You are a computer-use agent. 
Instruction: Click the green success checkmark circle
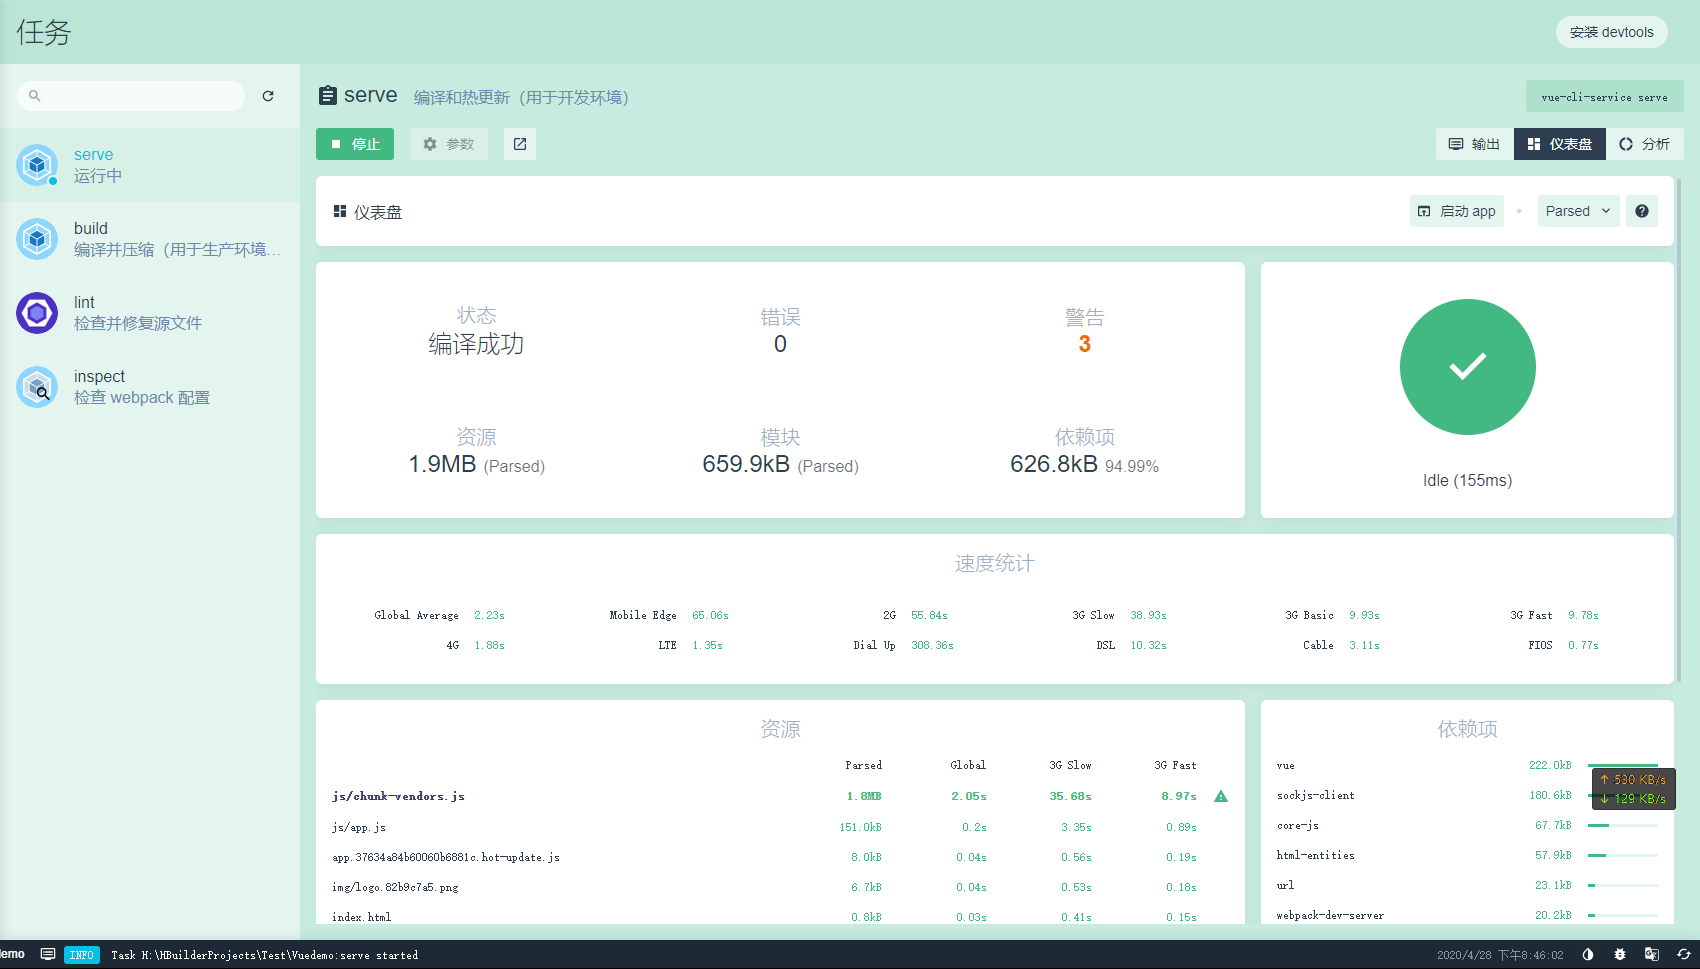click(1468, 367)
